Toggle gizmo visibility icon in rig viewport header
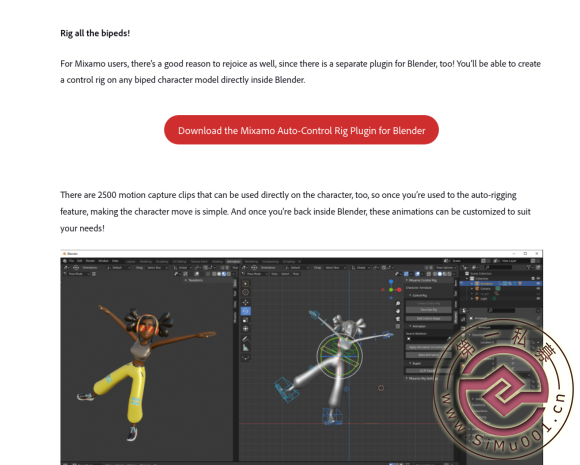This screenshot has height=465, width=580. (406, 274)
